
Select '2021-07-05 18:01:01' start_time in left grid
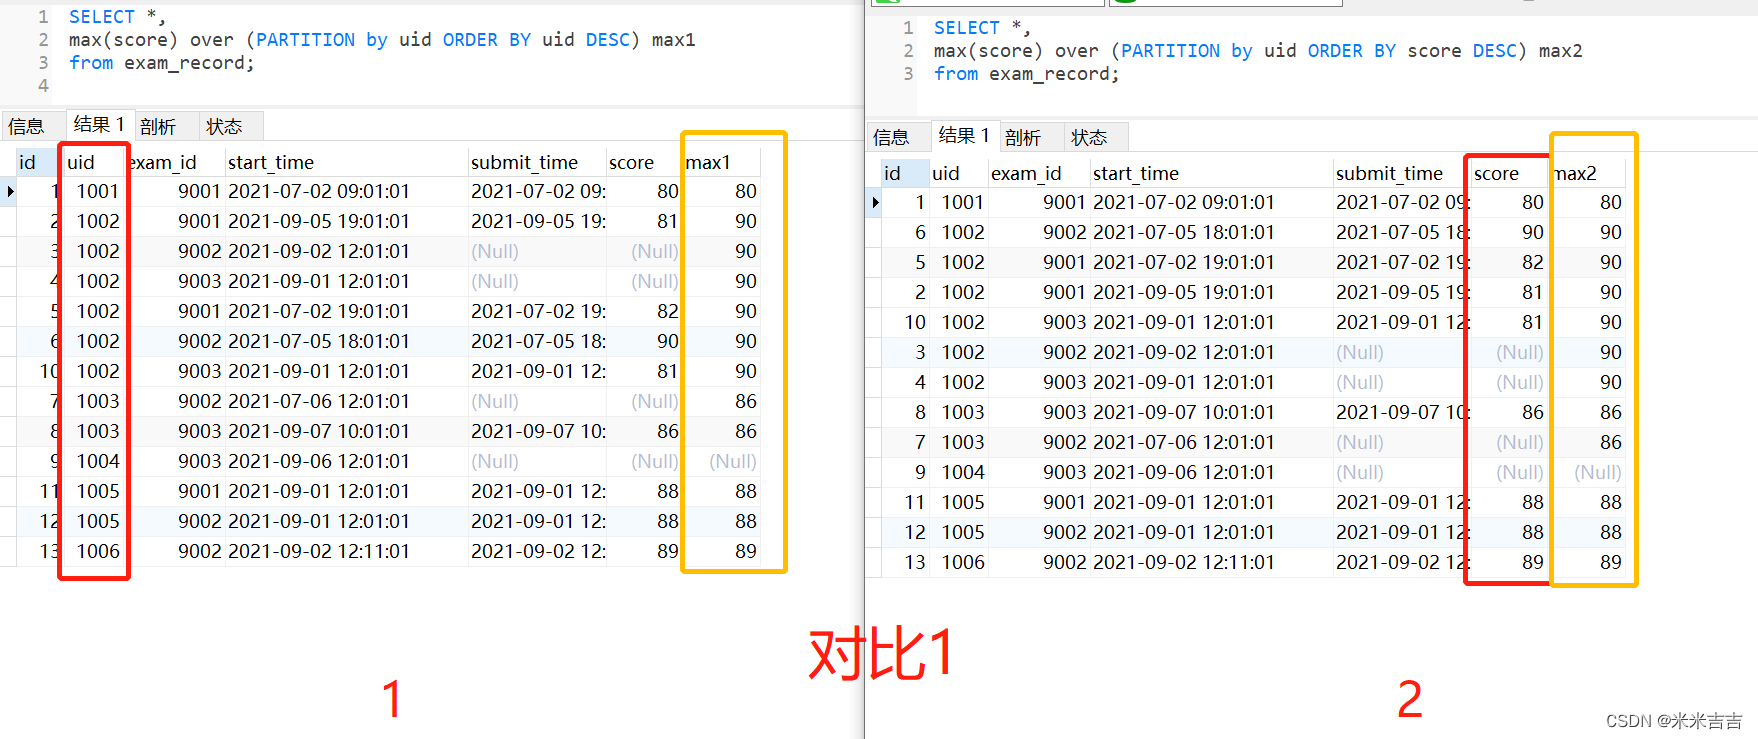point(346,341)
